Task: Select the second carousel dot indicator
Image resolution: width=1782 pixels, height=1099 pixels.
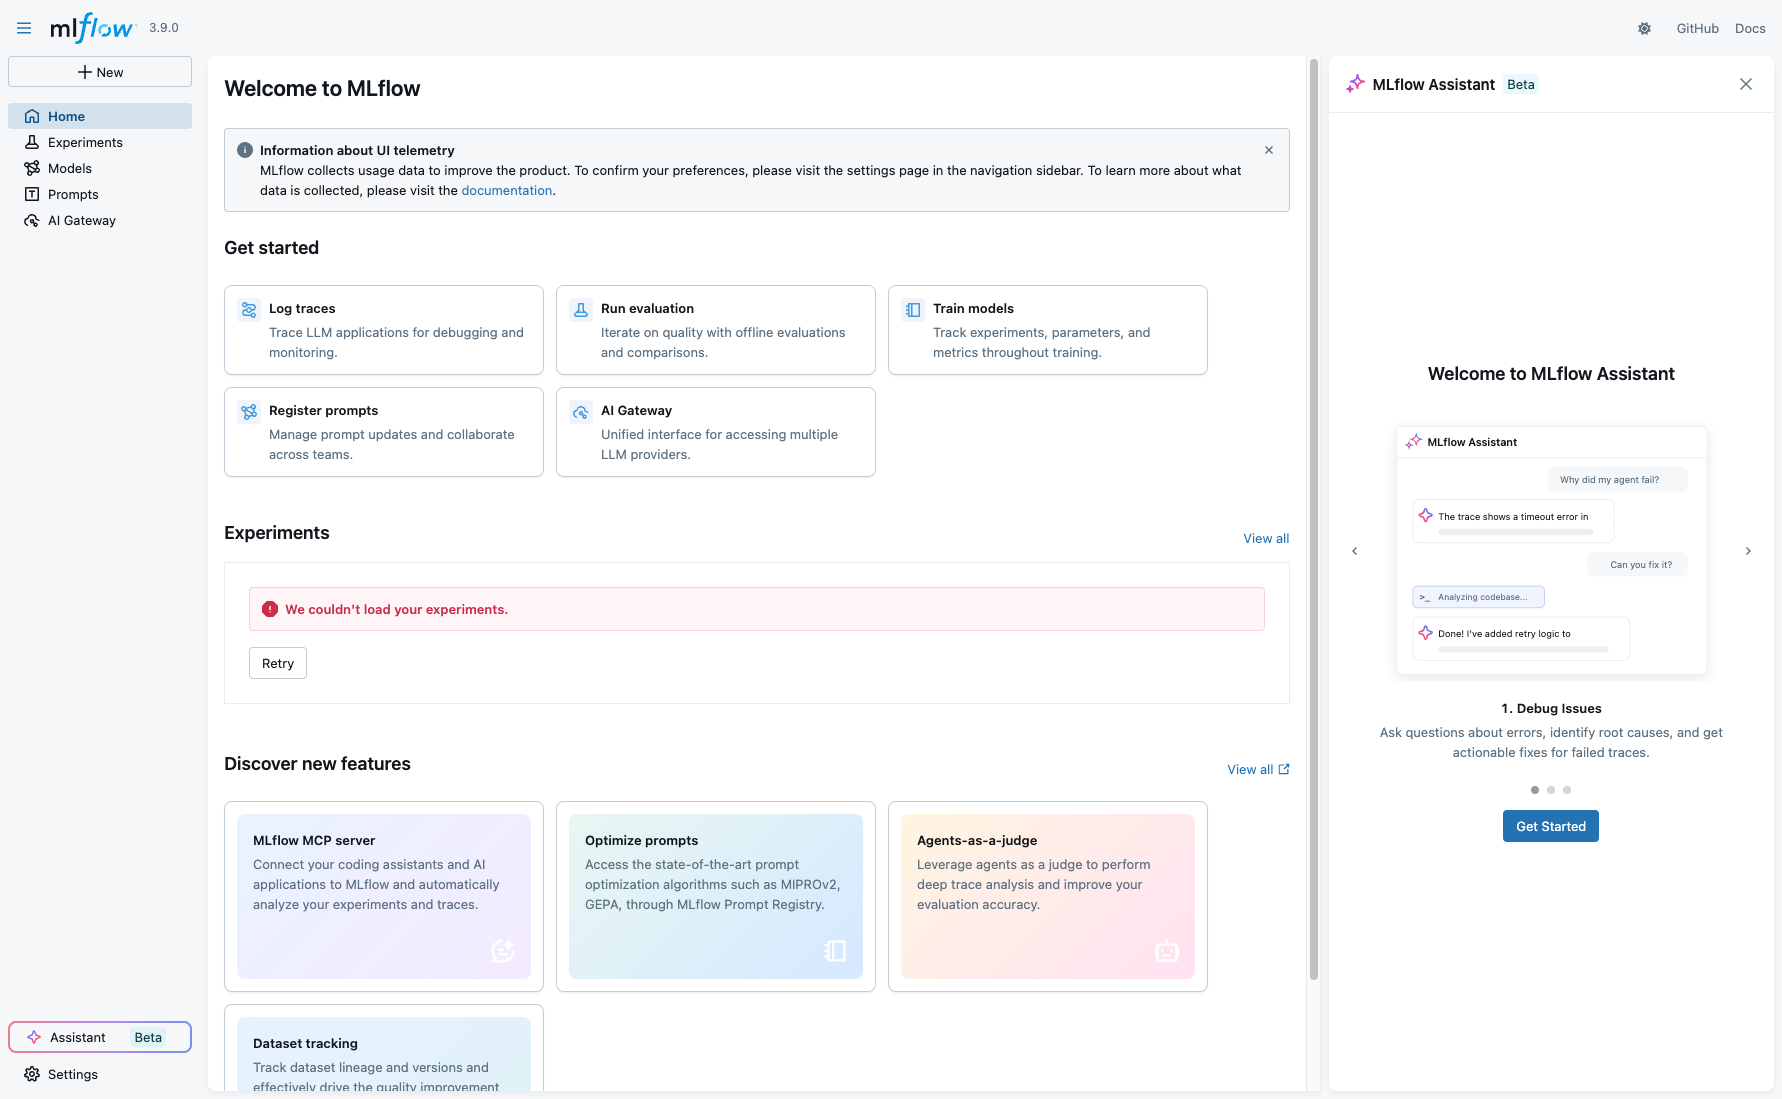Action: click(x=1551, y=790)
